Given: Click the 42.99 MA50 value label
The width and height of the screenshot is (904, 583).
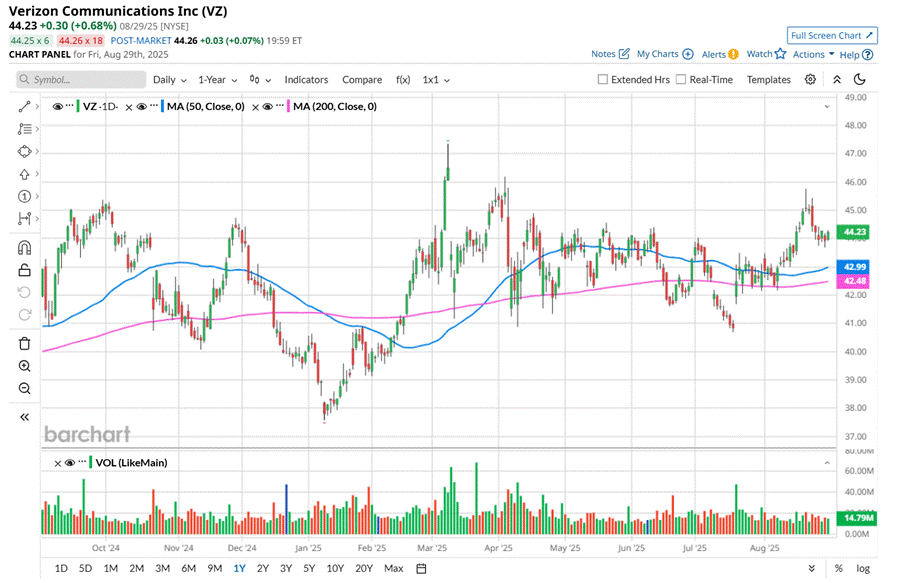Looking at the screenshot, I should [x=854, y=267].
